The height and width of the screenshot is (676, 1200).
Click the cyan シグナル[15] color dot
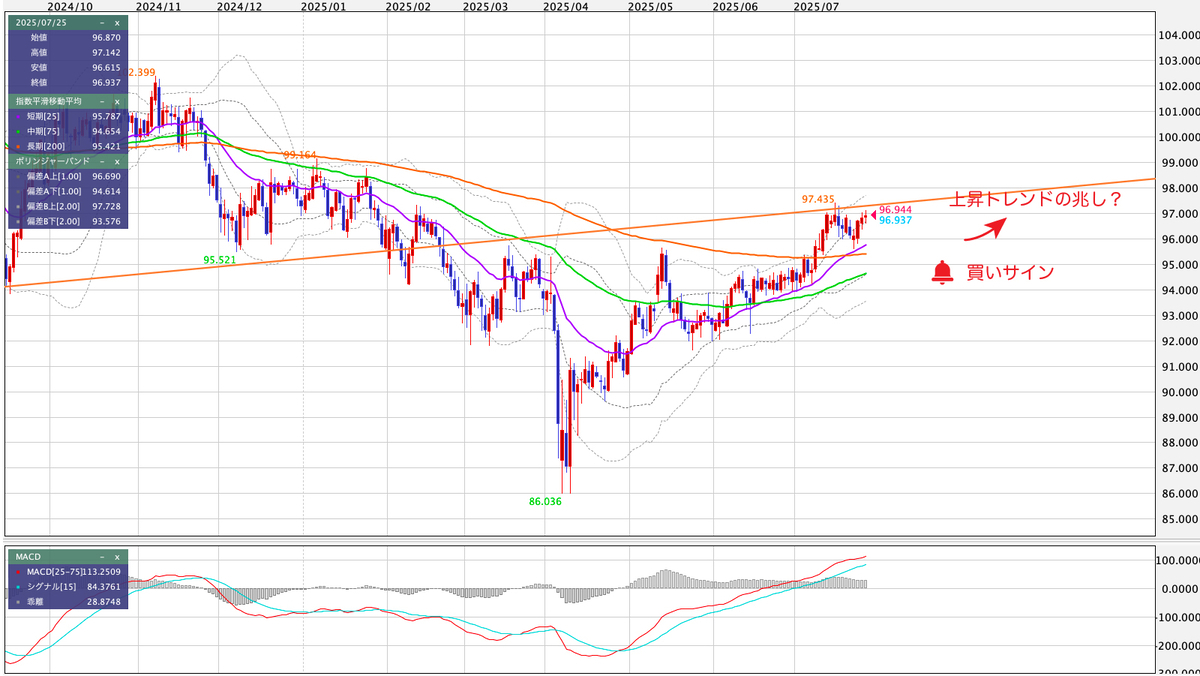(x=19, y=586)
